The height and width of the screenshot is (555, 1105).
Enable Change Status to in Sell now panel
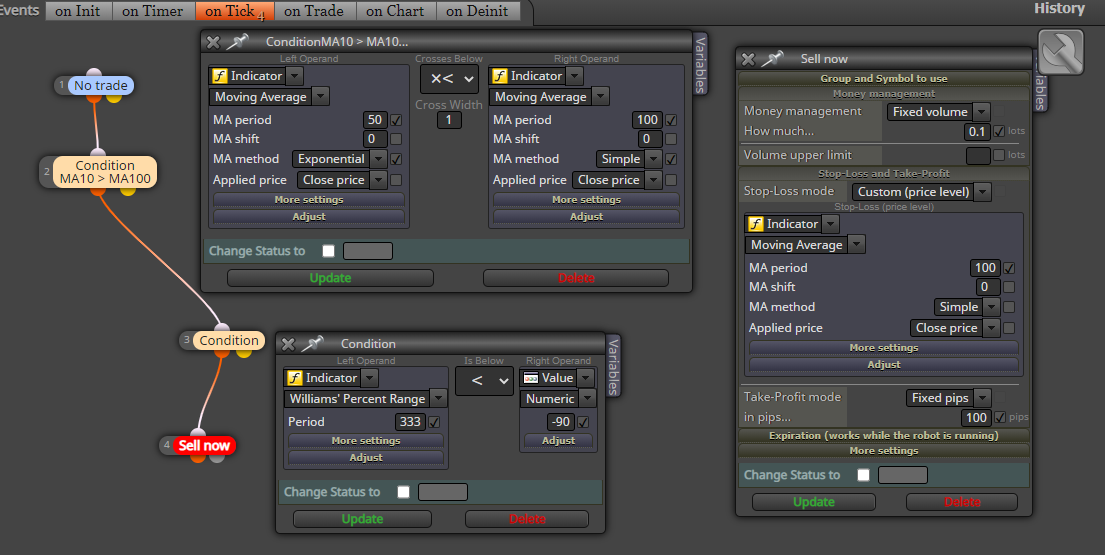[863, 475]
